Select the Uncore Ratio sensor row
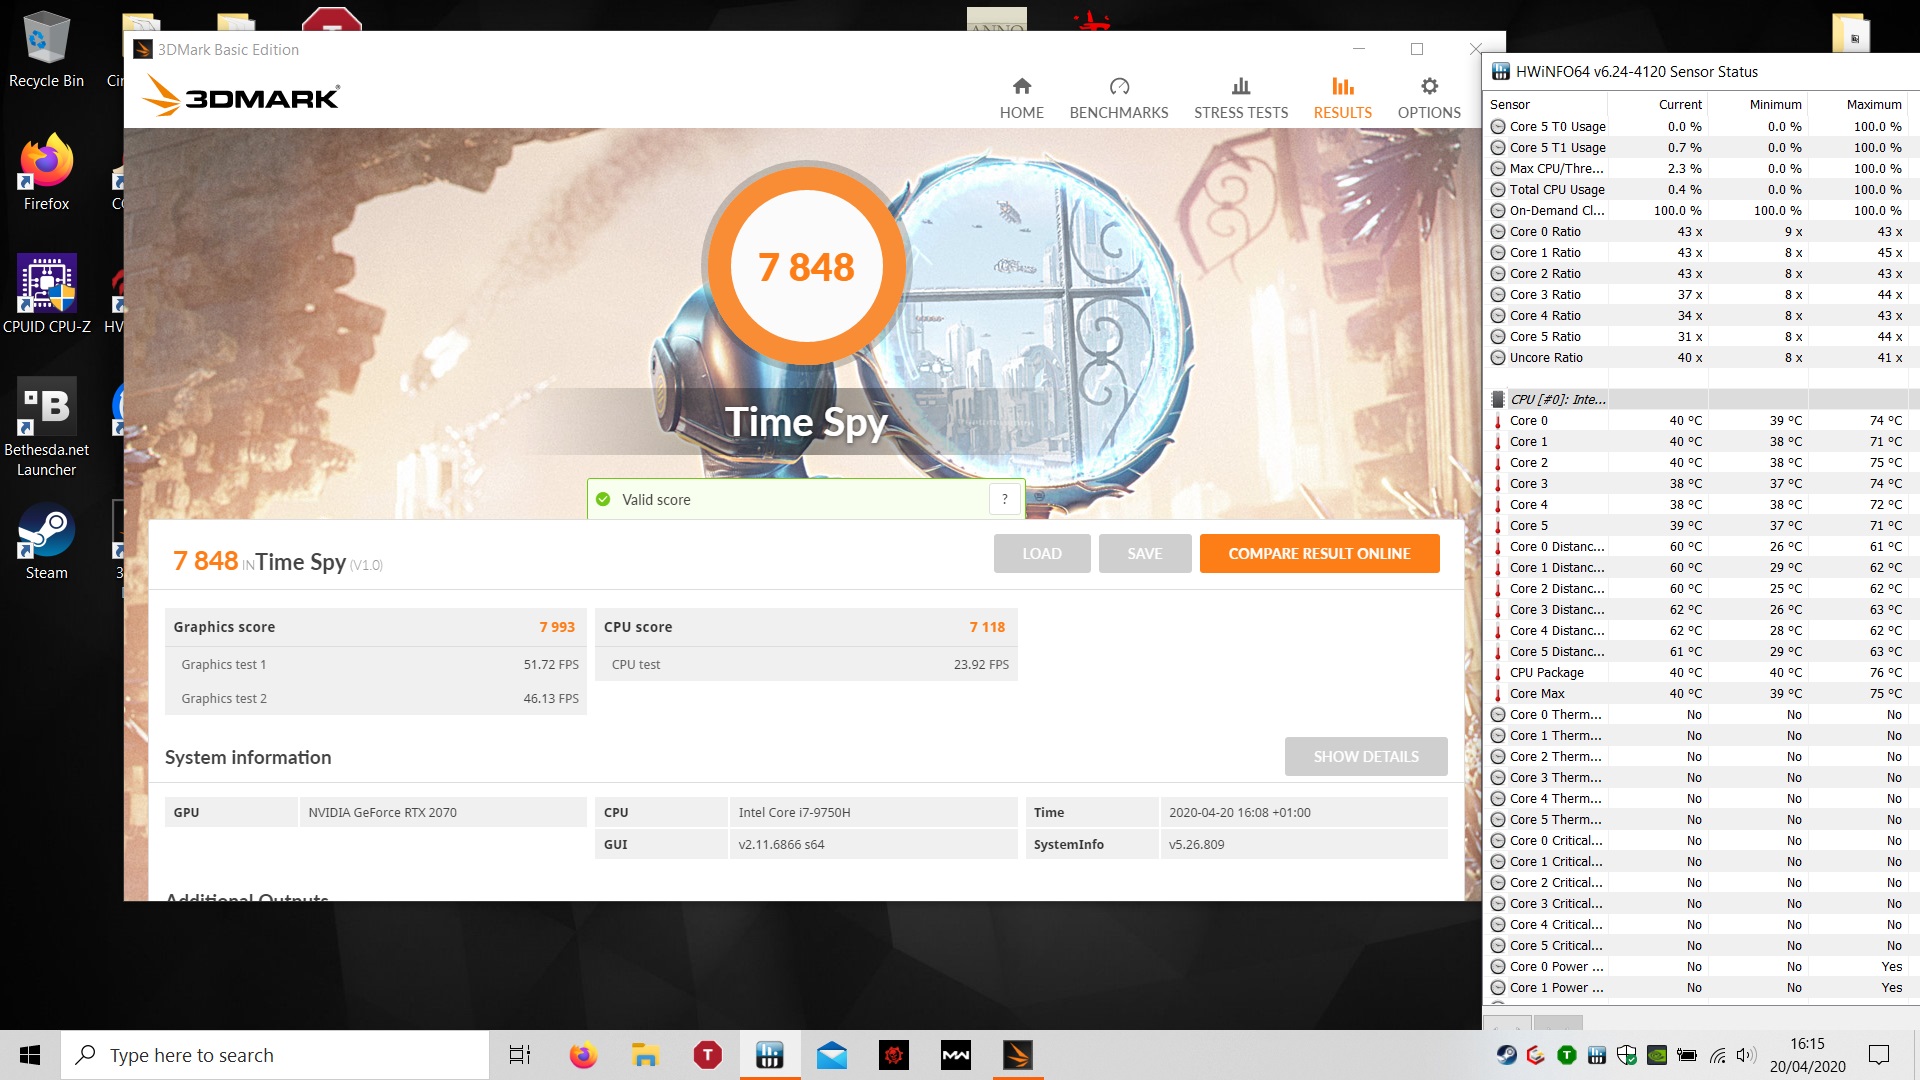This screenshot has width=1920, height=1080. coord(1700,357)
